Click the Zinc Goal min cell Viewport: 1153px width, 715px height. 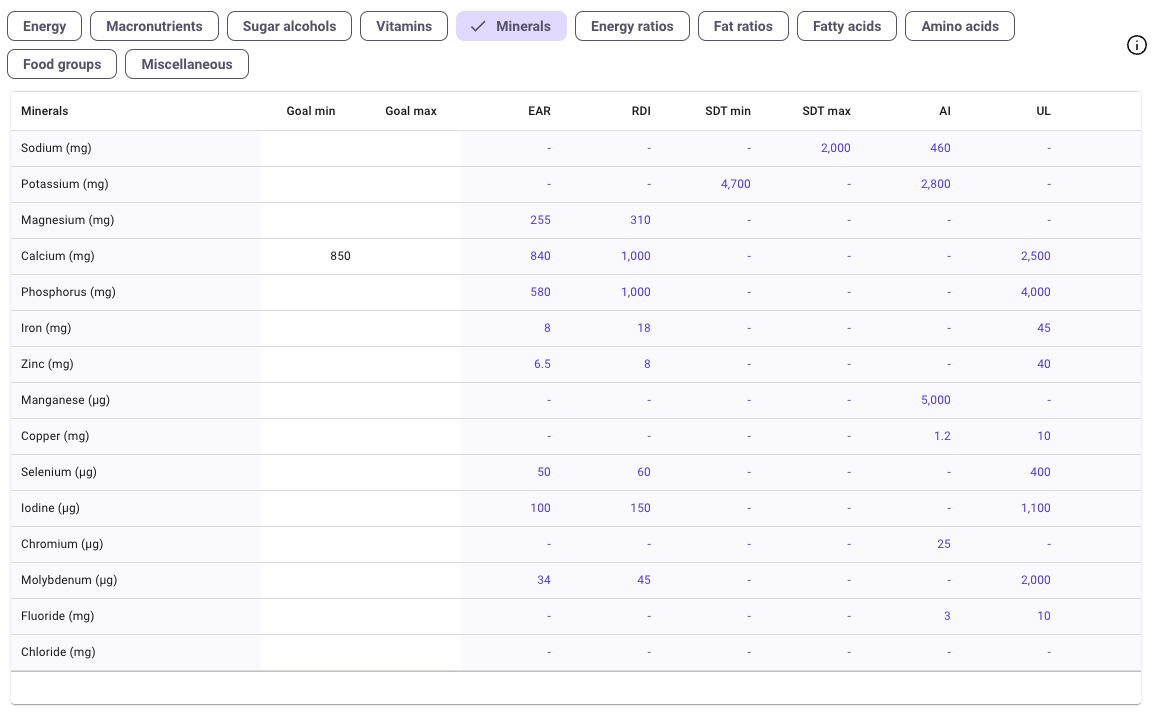pyautogui.click(x=311, y=364)
